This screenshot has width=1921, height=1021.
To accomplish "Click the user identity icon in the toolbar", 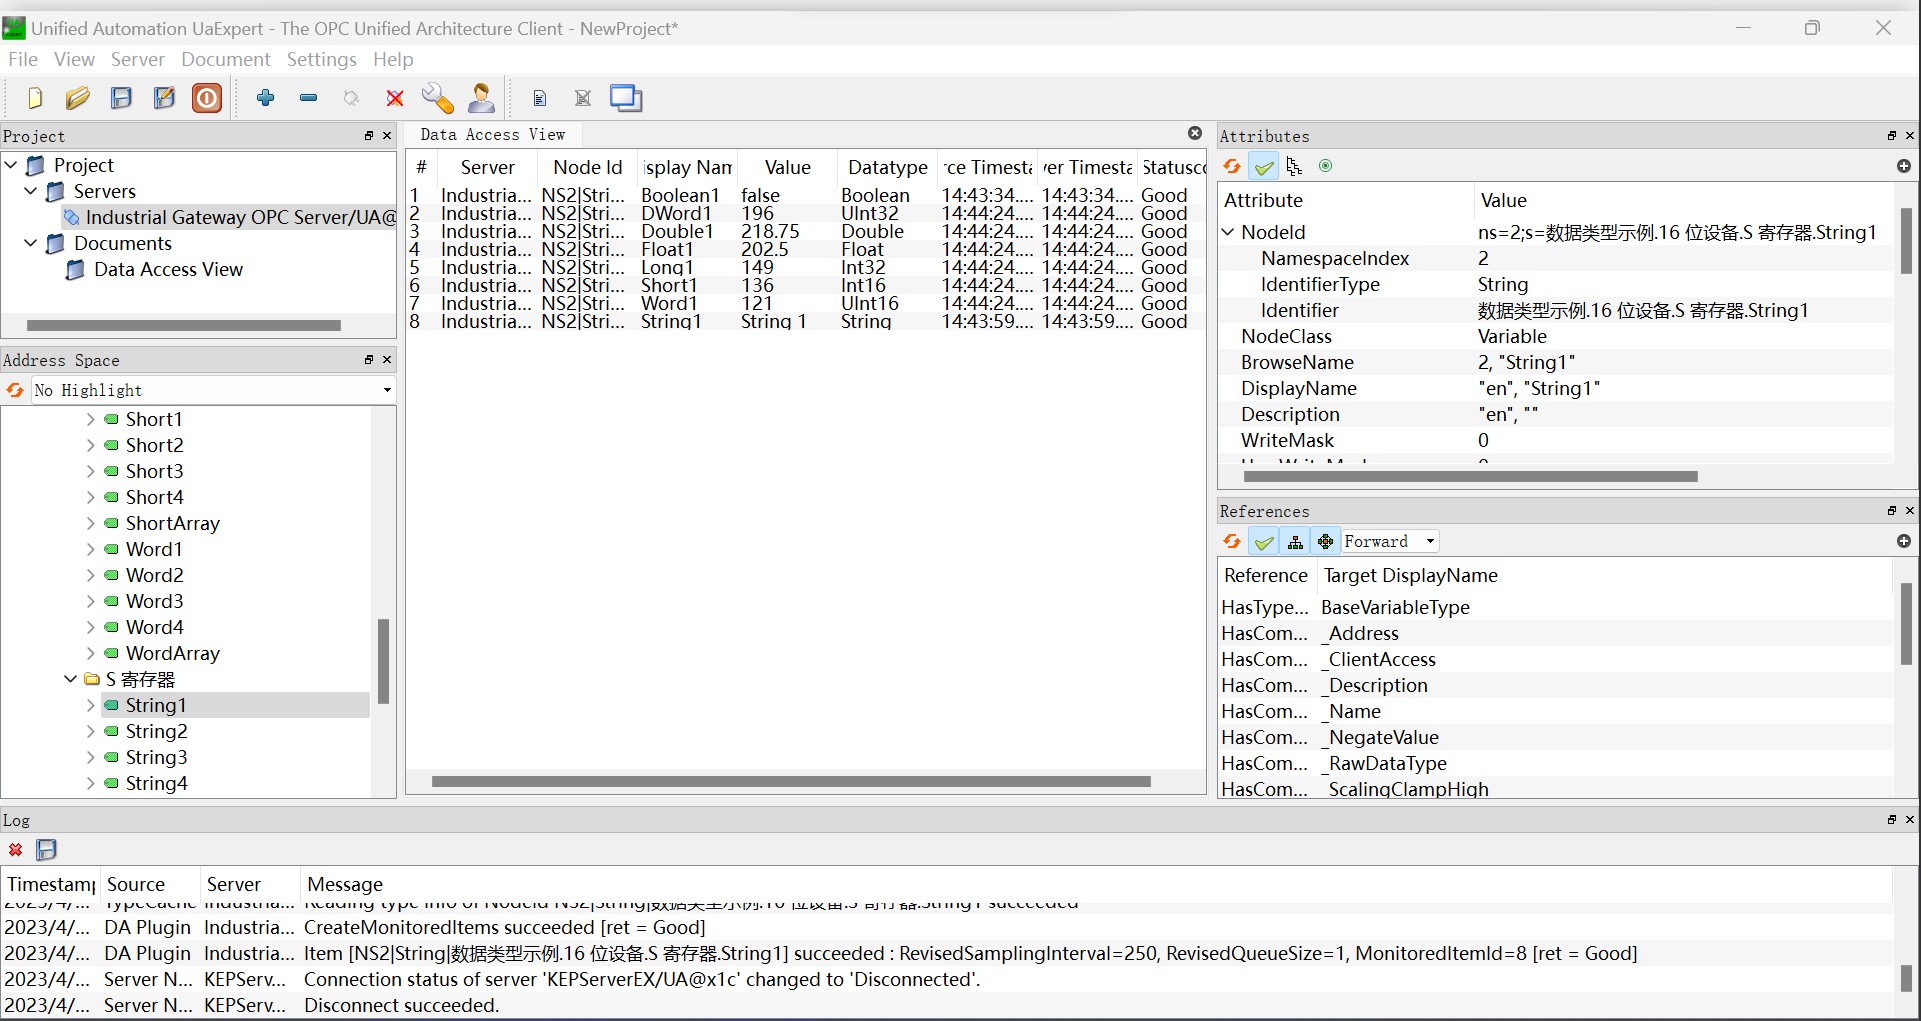I will (x=482, y=98).
